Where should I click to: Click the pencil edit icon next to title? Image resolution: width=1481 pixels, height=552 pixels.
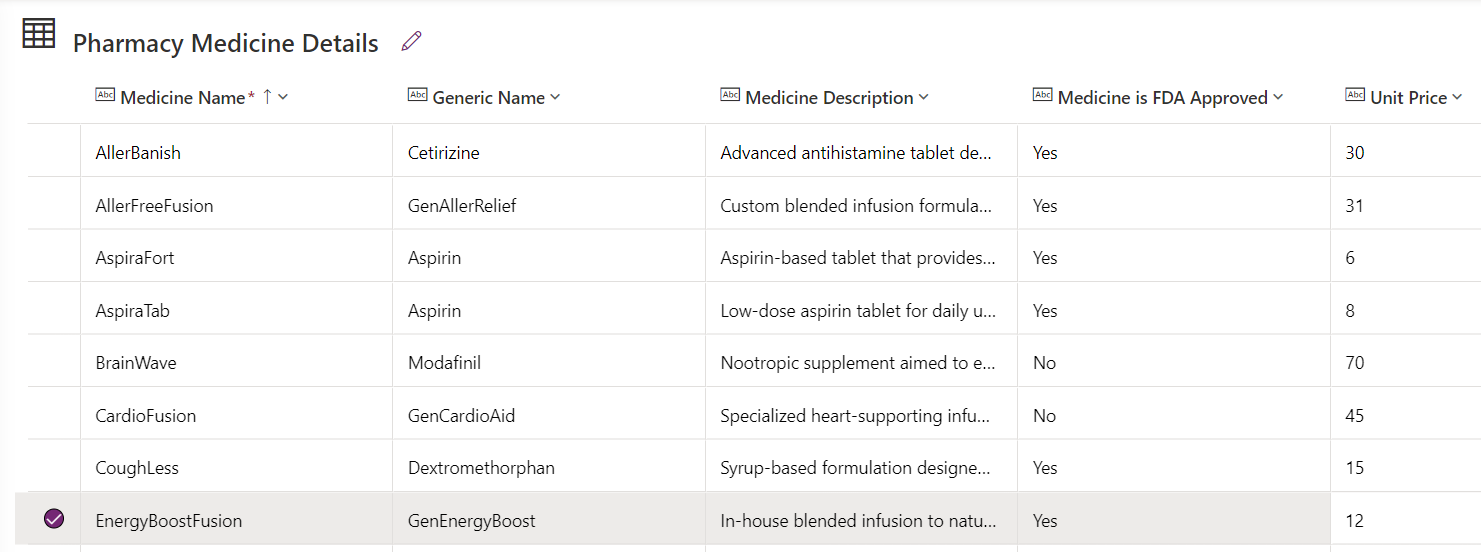coord(411,41)
